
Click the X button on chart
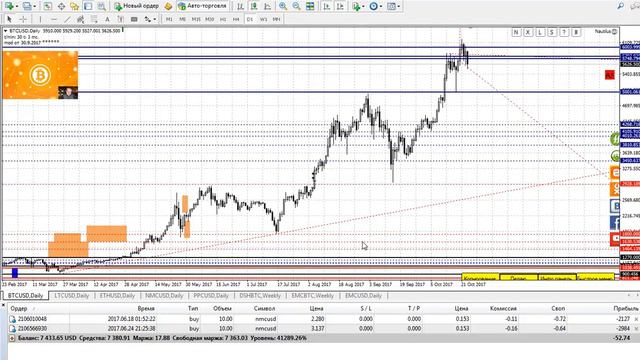tap(528, 32)
